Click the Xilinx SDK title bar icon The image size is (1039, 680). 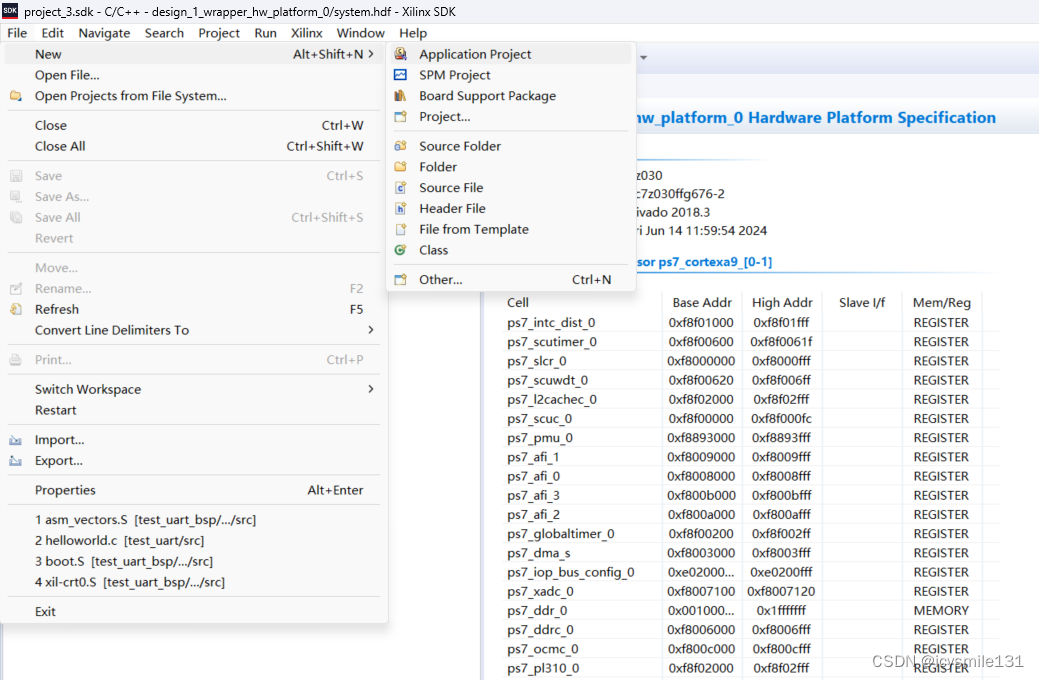pyautogui.click(x=10, y=11)
